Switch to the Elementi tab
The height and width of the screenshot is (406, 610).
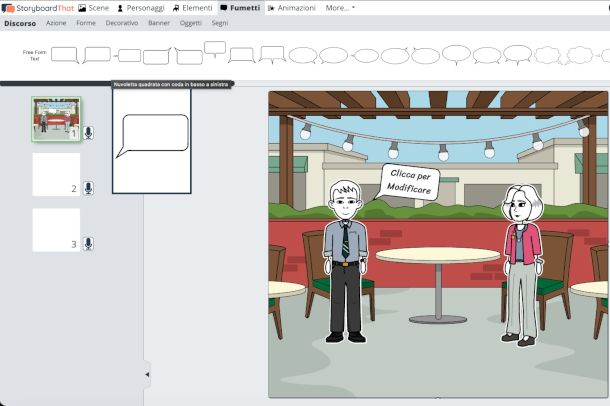coord(193,8)
